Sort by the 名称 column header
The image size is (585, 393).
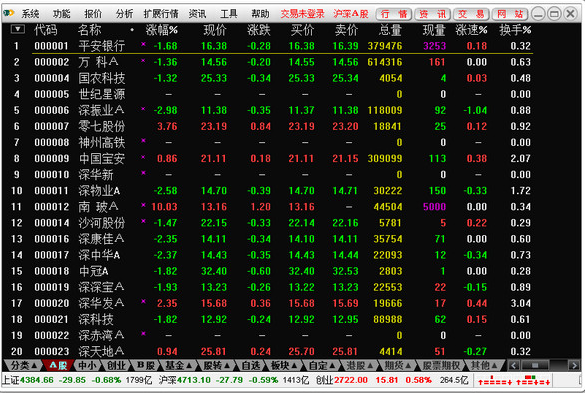click(x=90, y=30)
